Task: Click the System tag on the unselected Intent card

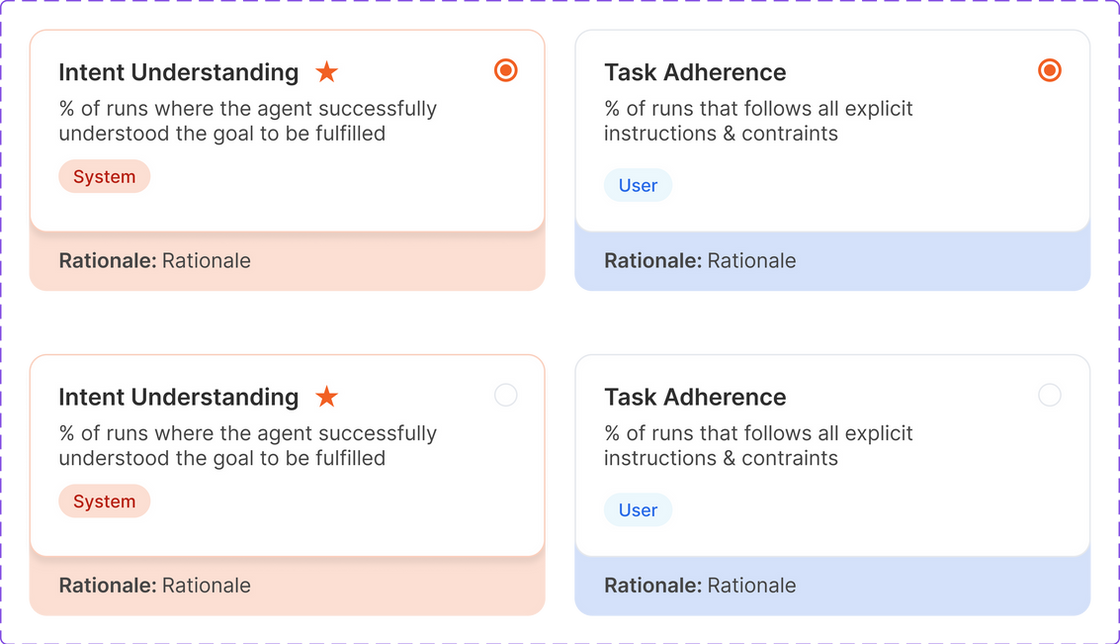Action: click(104, 502)
